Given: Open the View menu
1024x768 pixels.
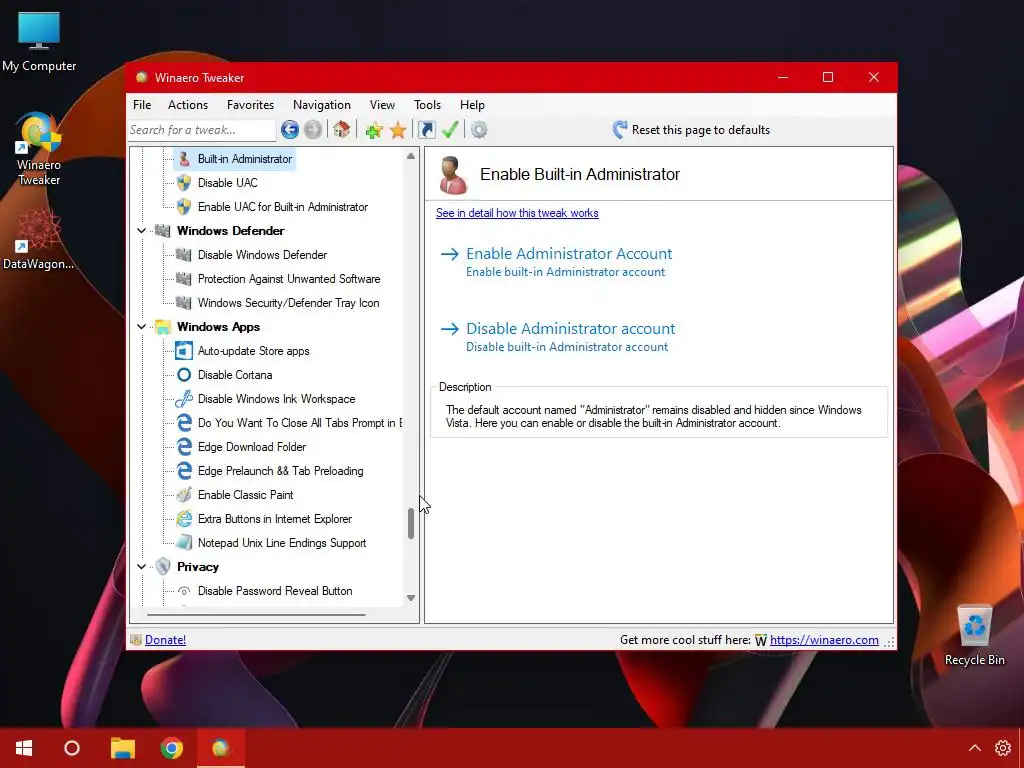Looking at the screenshot, I should pos(382,105).
